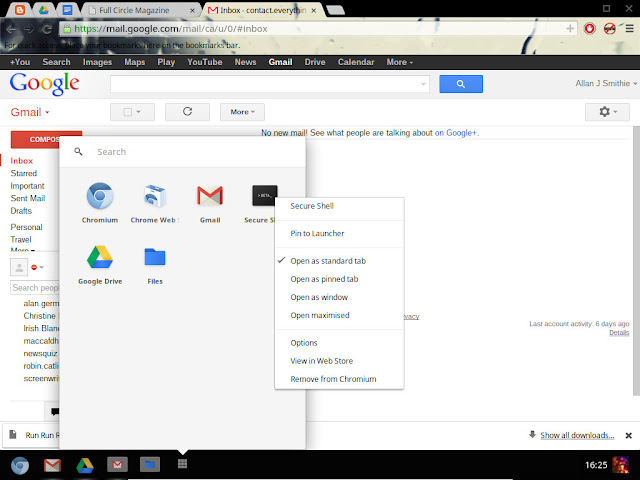Select the Secure Shell app icon
Image resolution: width=640 pixels, height=480 pixels.
(264, 196)
